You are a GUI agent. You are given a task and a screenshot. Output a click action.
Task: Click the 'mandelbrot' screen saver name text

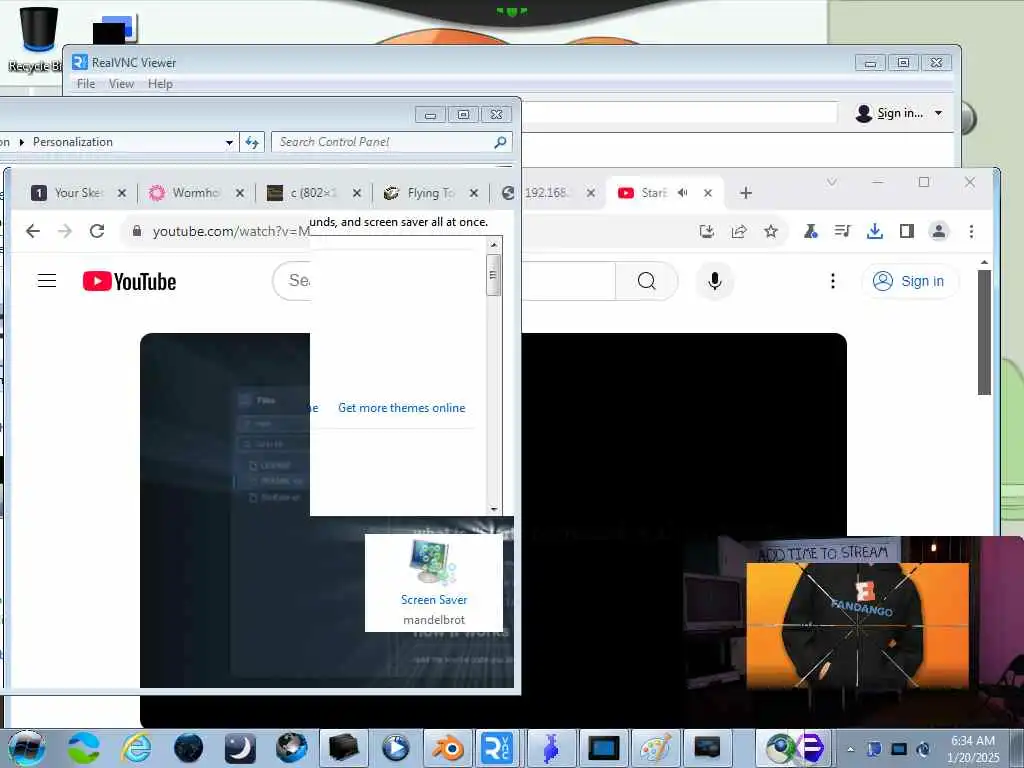(x=434, y=620)
